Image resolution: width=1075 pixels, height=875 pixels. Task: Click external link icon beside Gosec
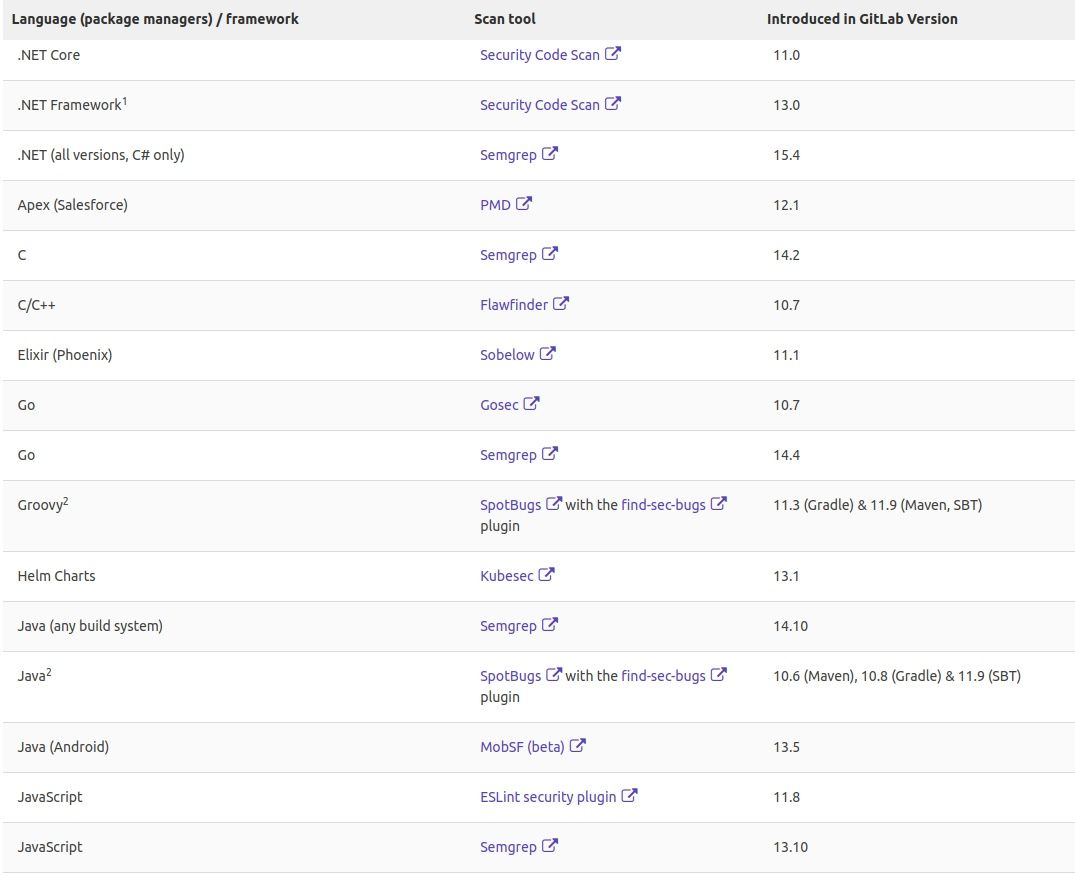click(x=532, y=404)
